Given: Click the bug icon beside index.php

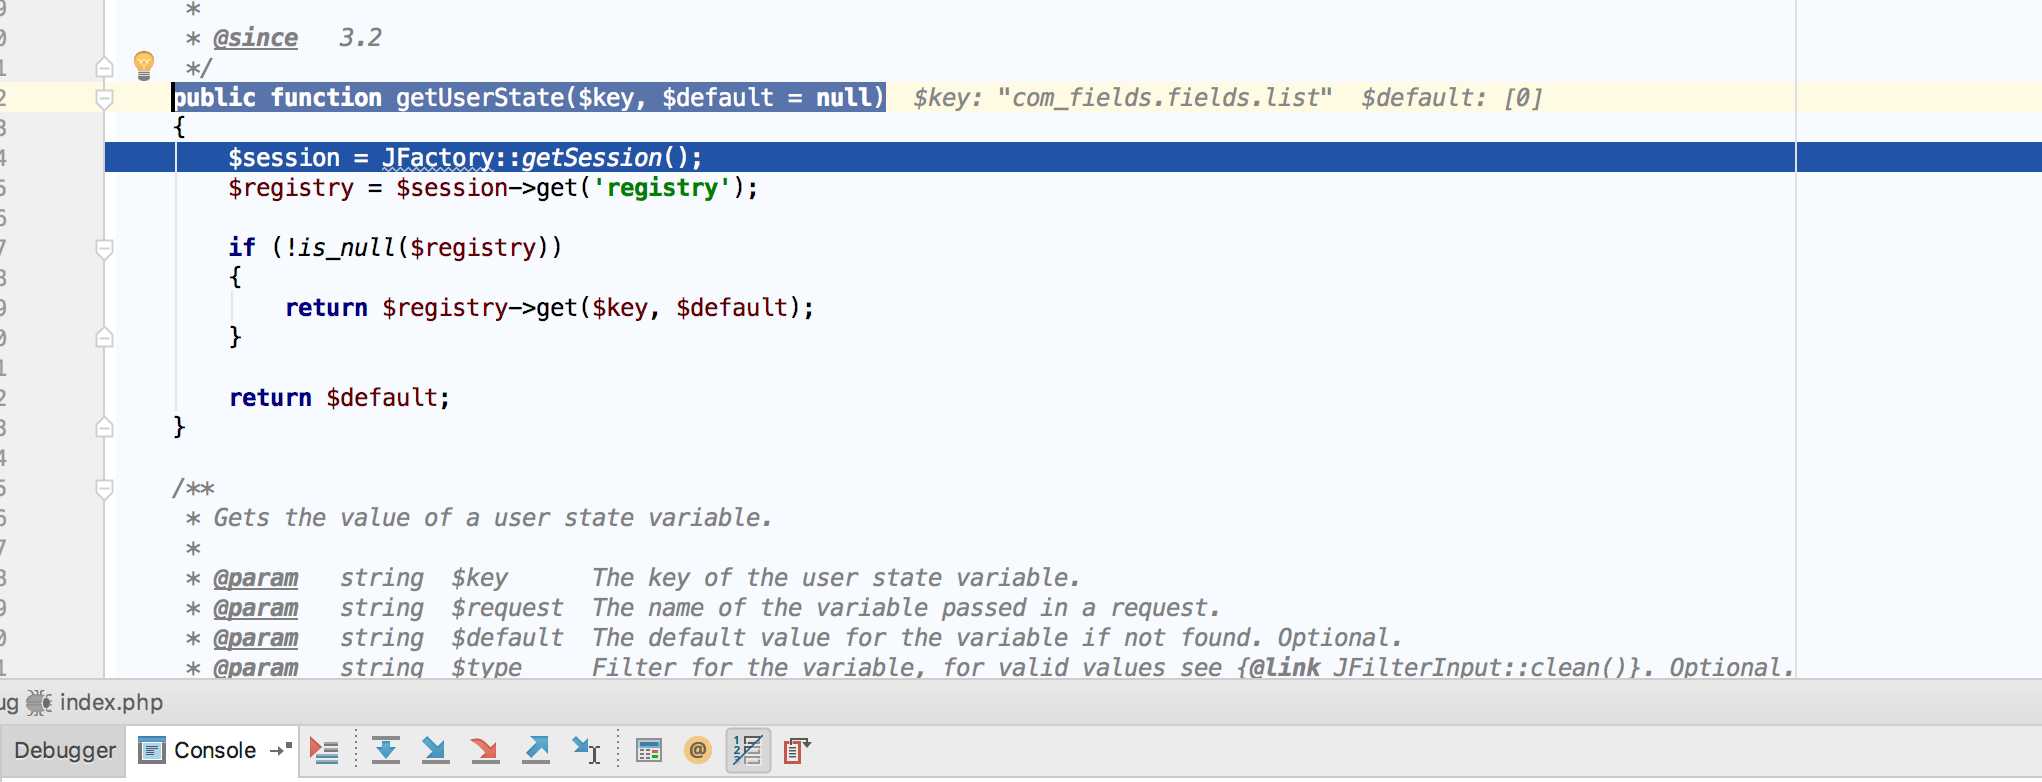Looking at the screenshot, I should (39, 703).
